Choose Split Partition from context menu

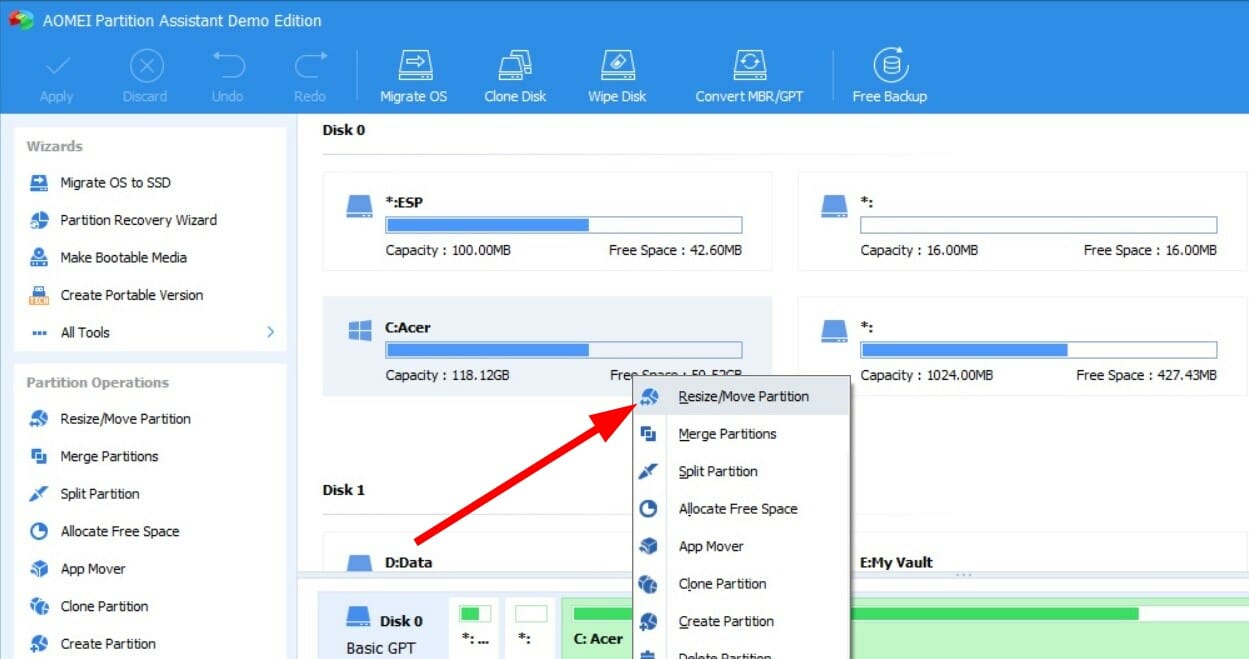(741, 472)
